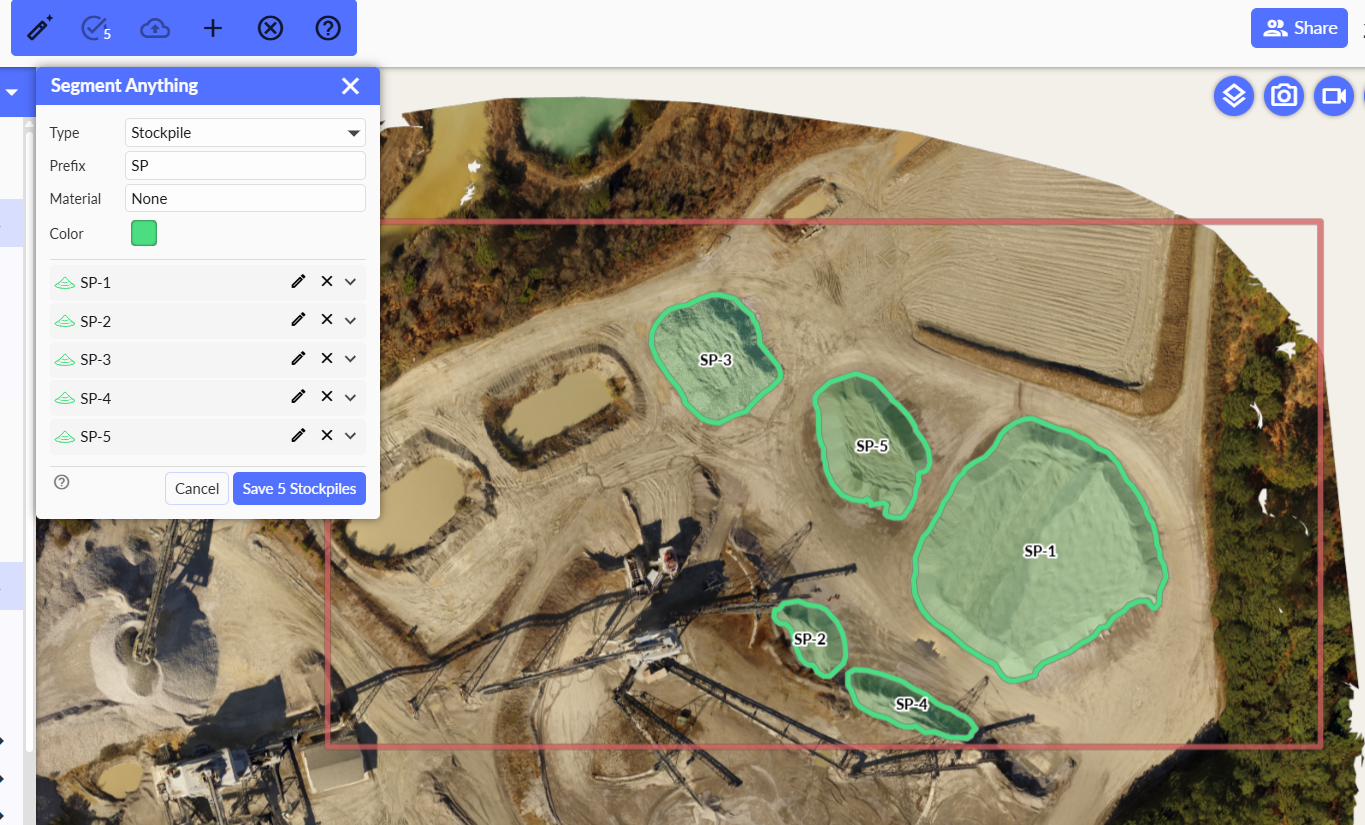Open the green Color swatch picker
This screenshot has height=825, width=1365.
click(x=144, y=234)
